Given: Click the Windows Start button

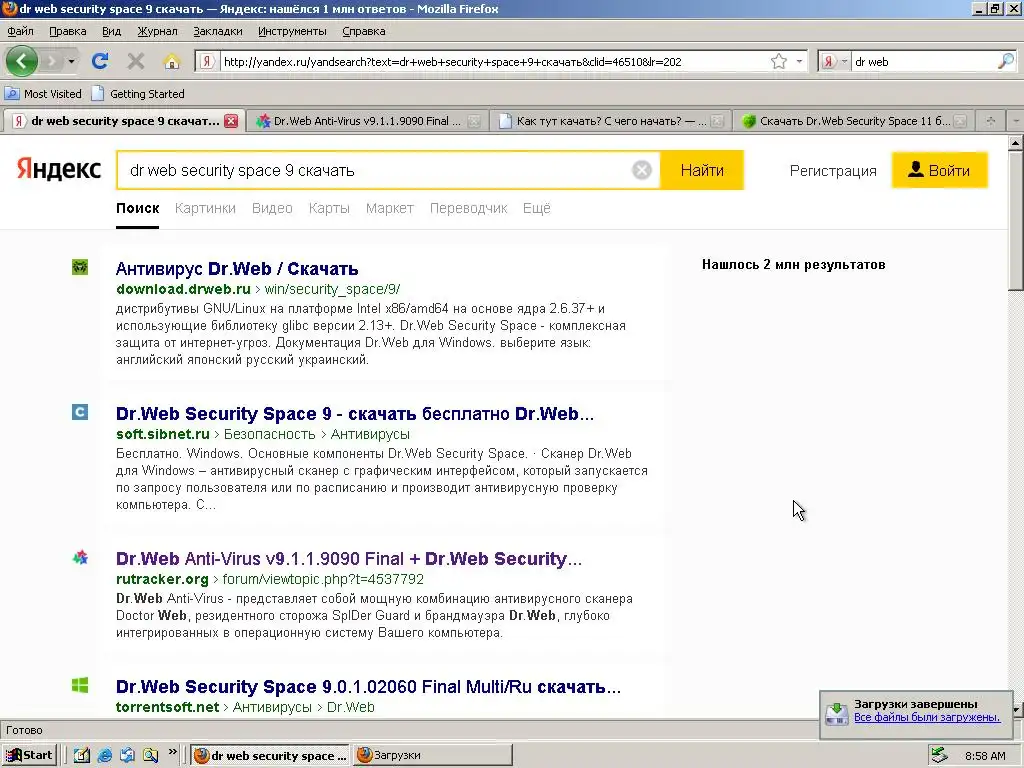Looking at the screenshot, I should tap(29, 756).
